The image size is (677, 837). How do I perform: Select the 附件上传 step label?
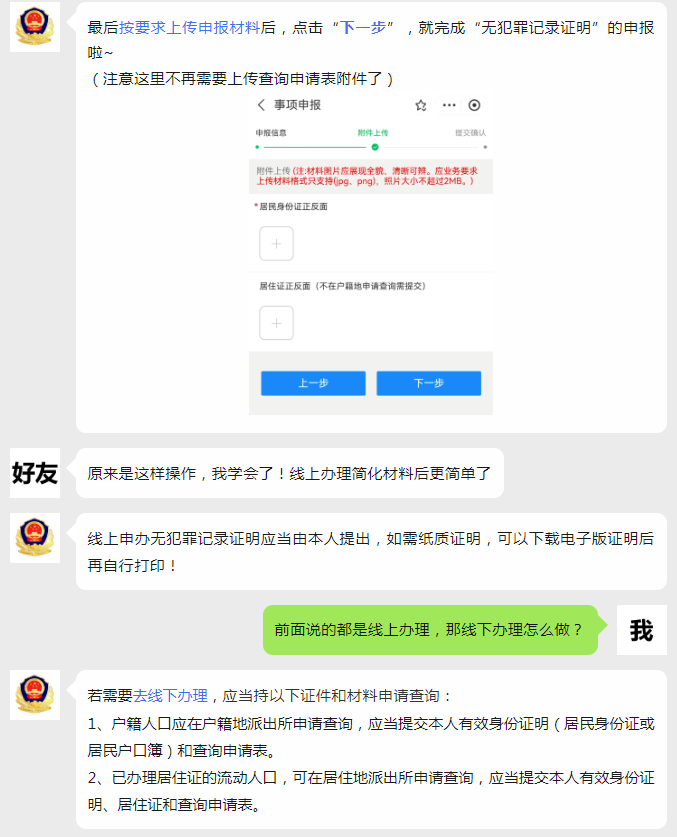click(373, 133)
